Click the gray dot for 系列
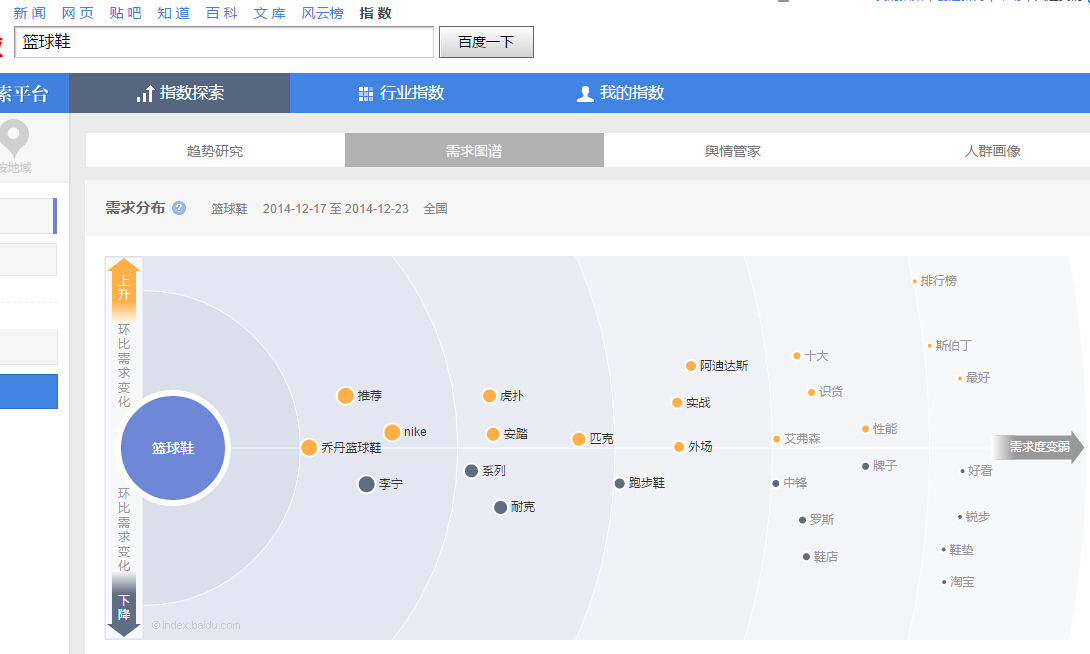This screenshot has width=1090, height=654. 471,471
